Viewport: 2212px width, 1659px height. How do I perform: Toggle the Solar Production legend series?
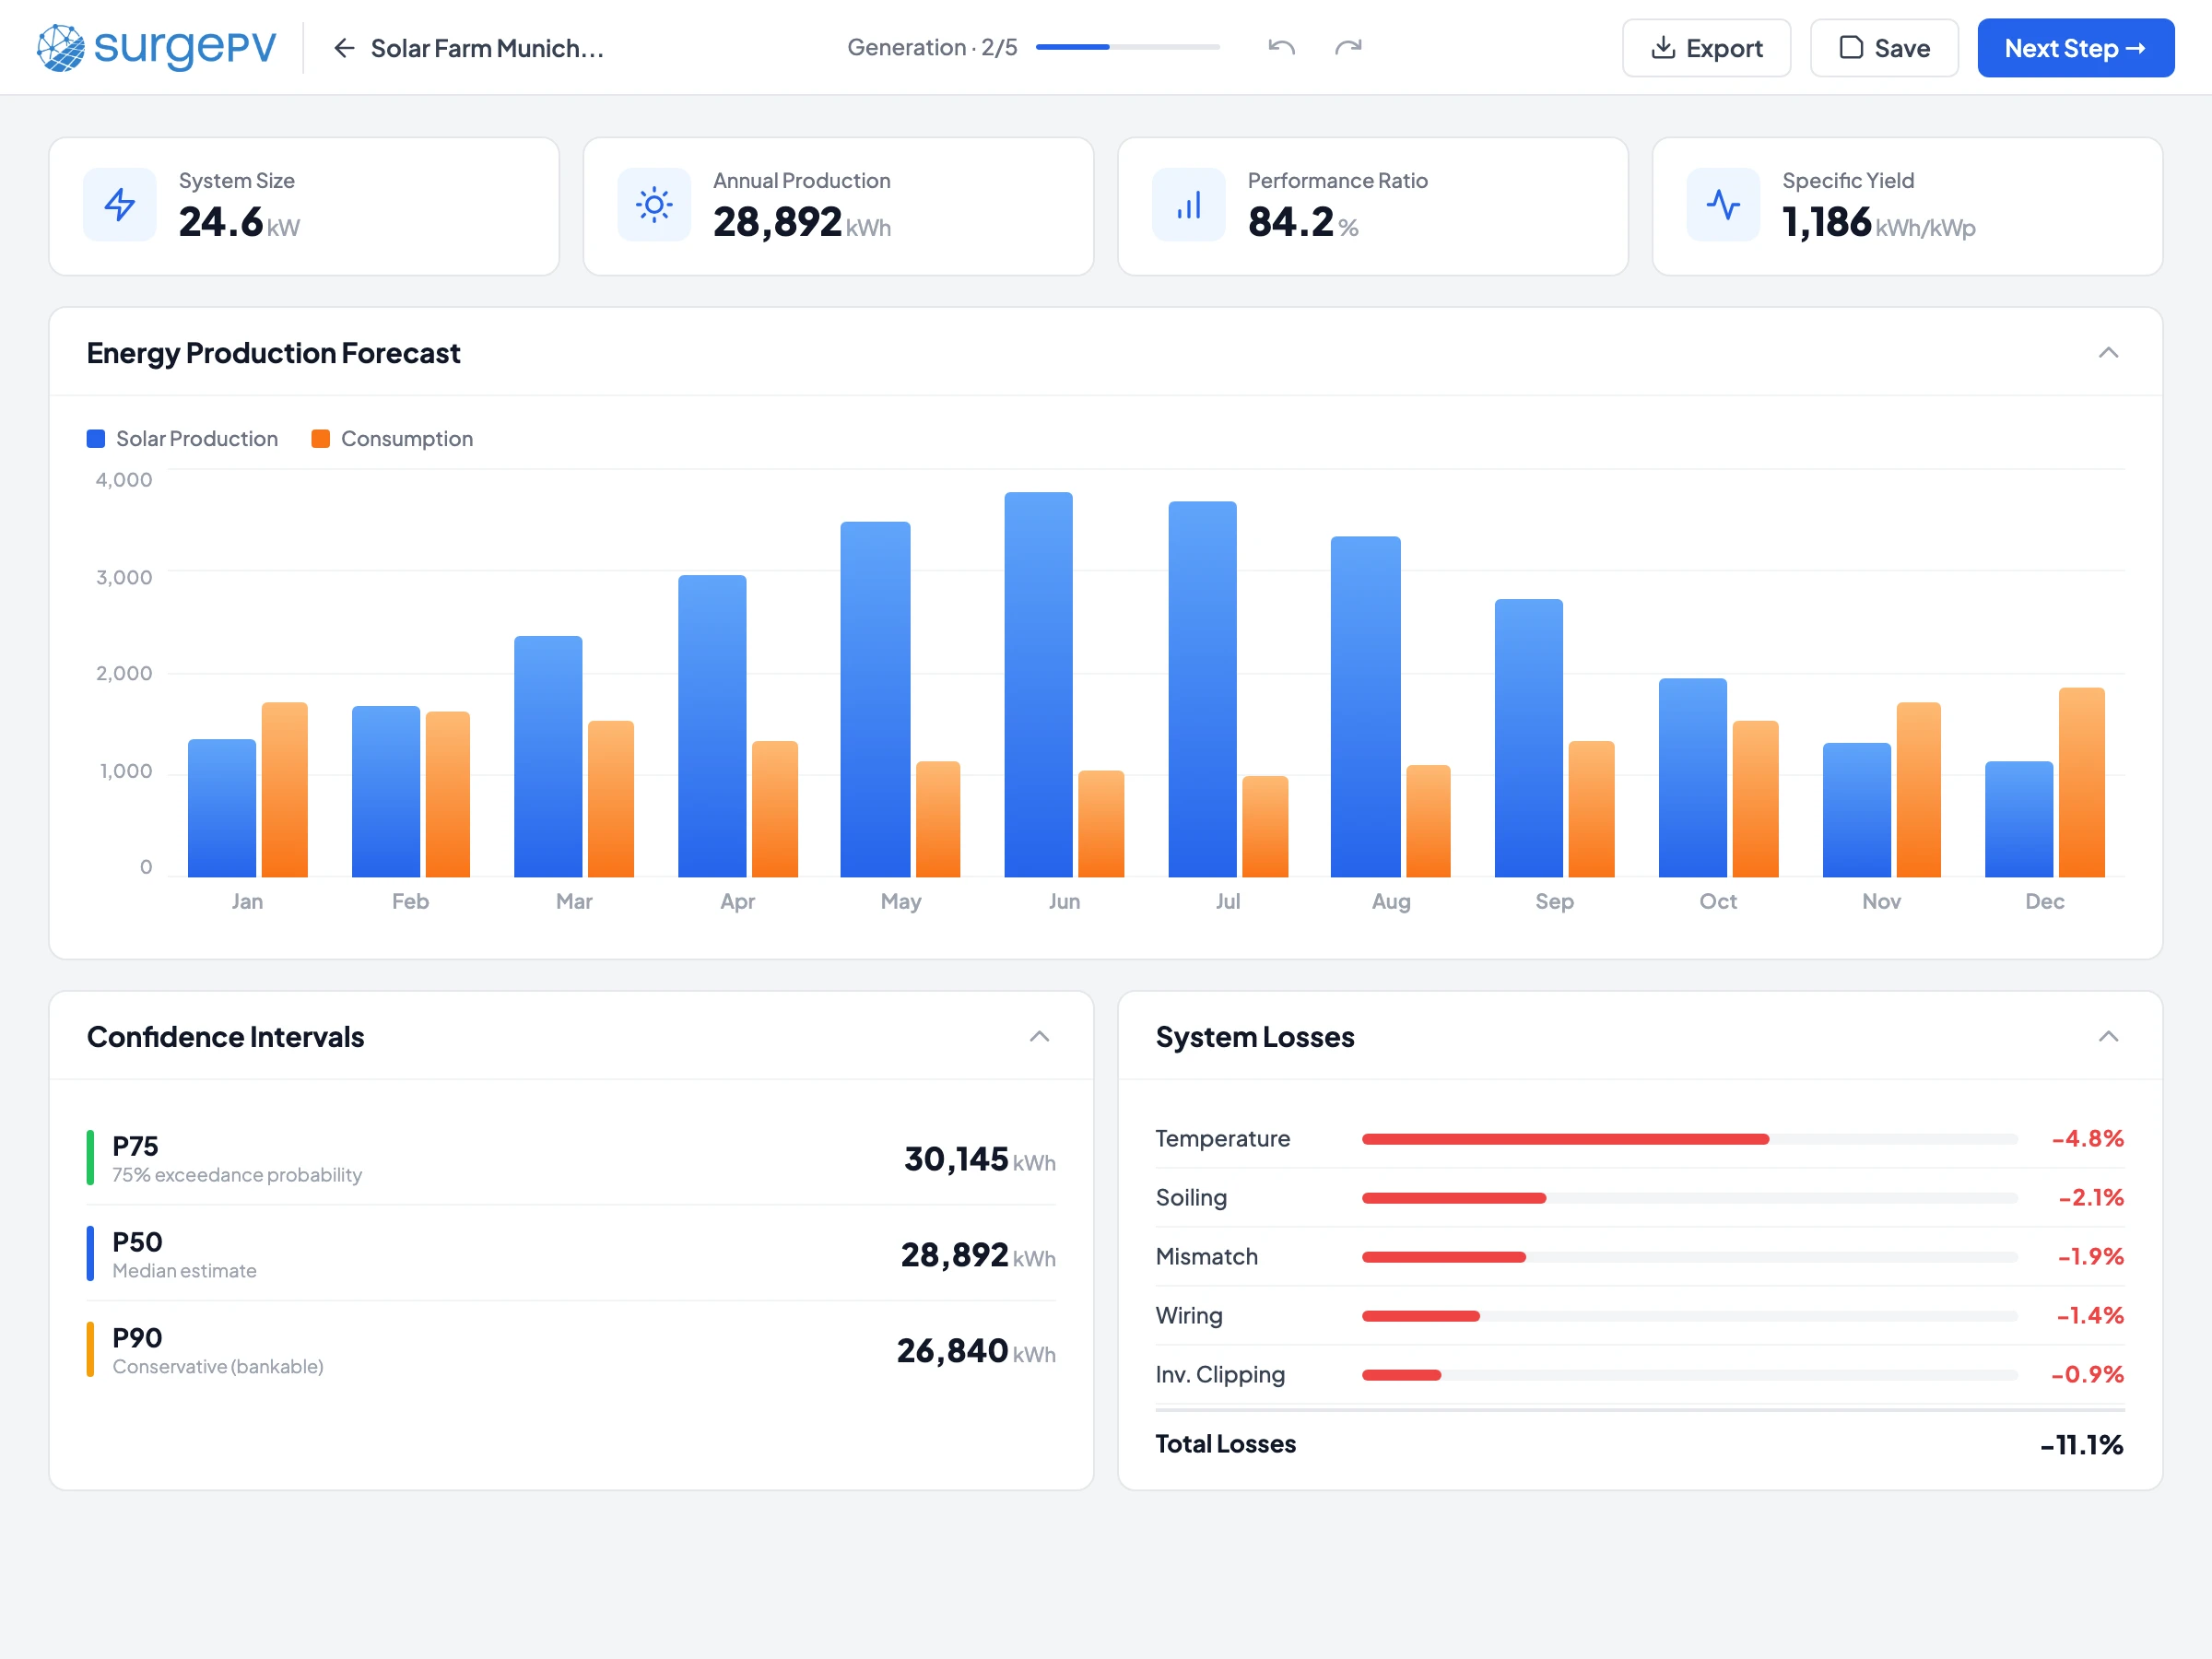point(183,439)
